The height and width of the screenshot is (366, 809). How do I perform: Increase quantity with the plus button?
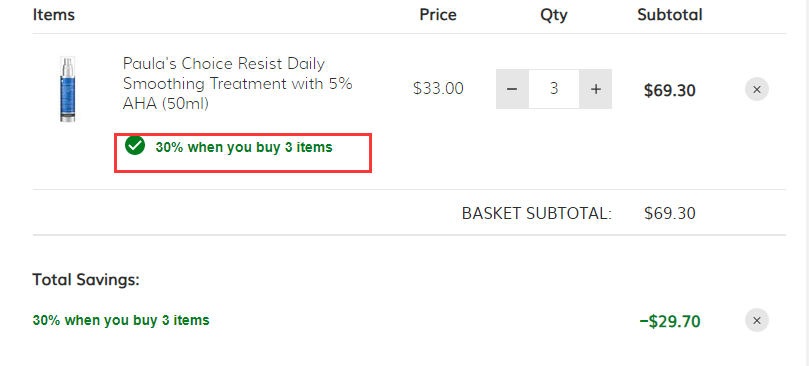tap(596, 89)
